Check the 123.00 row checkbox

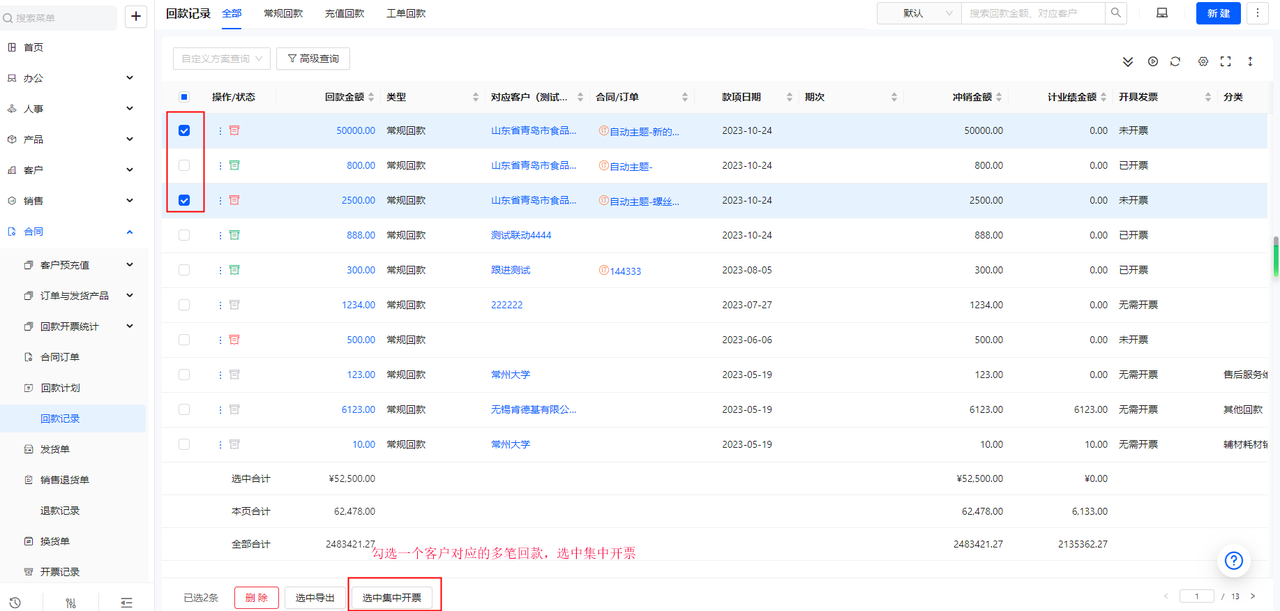click(184, 375)
